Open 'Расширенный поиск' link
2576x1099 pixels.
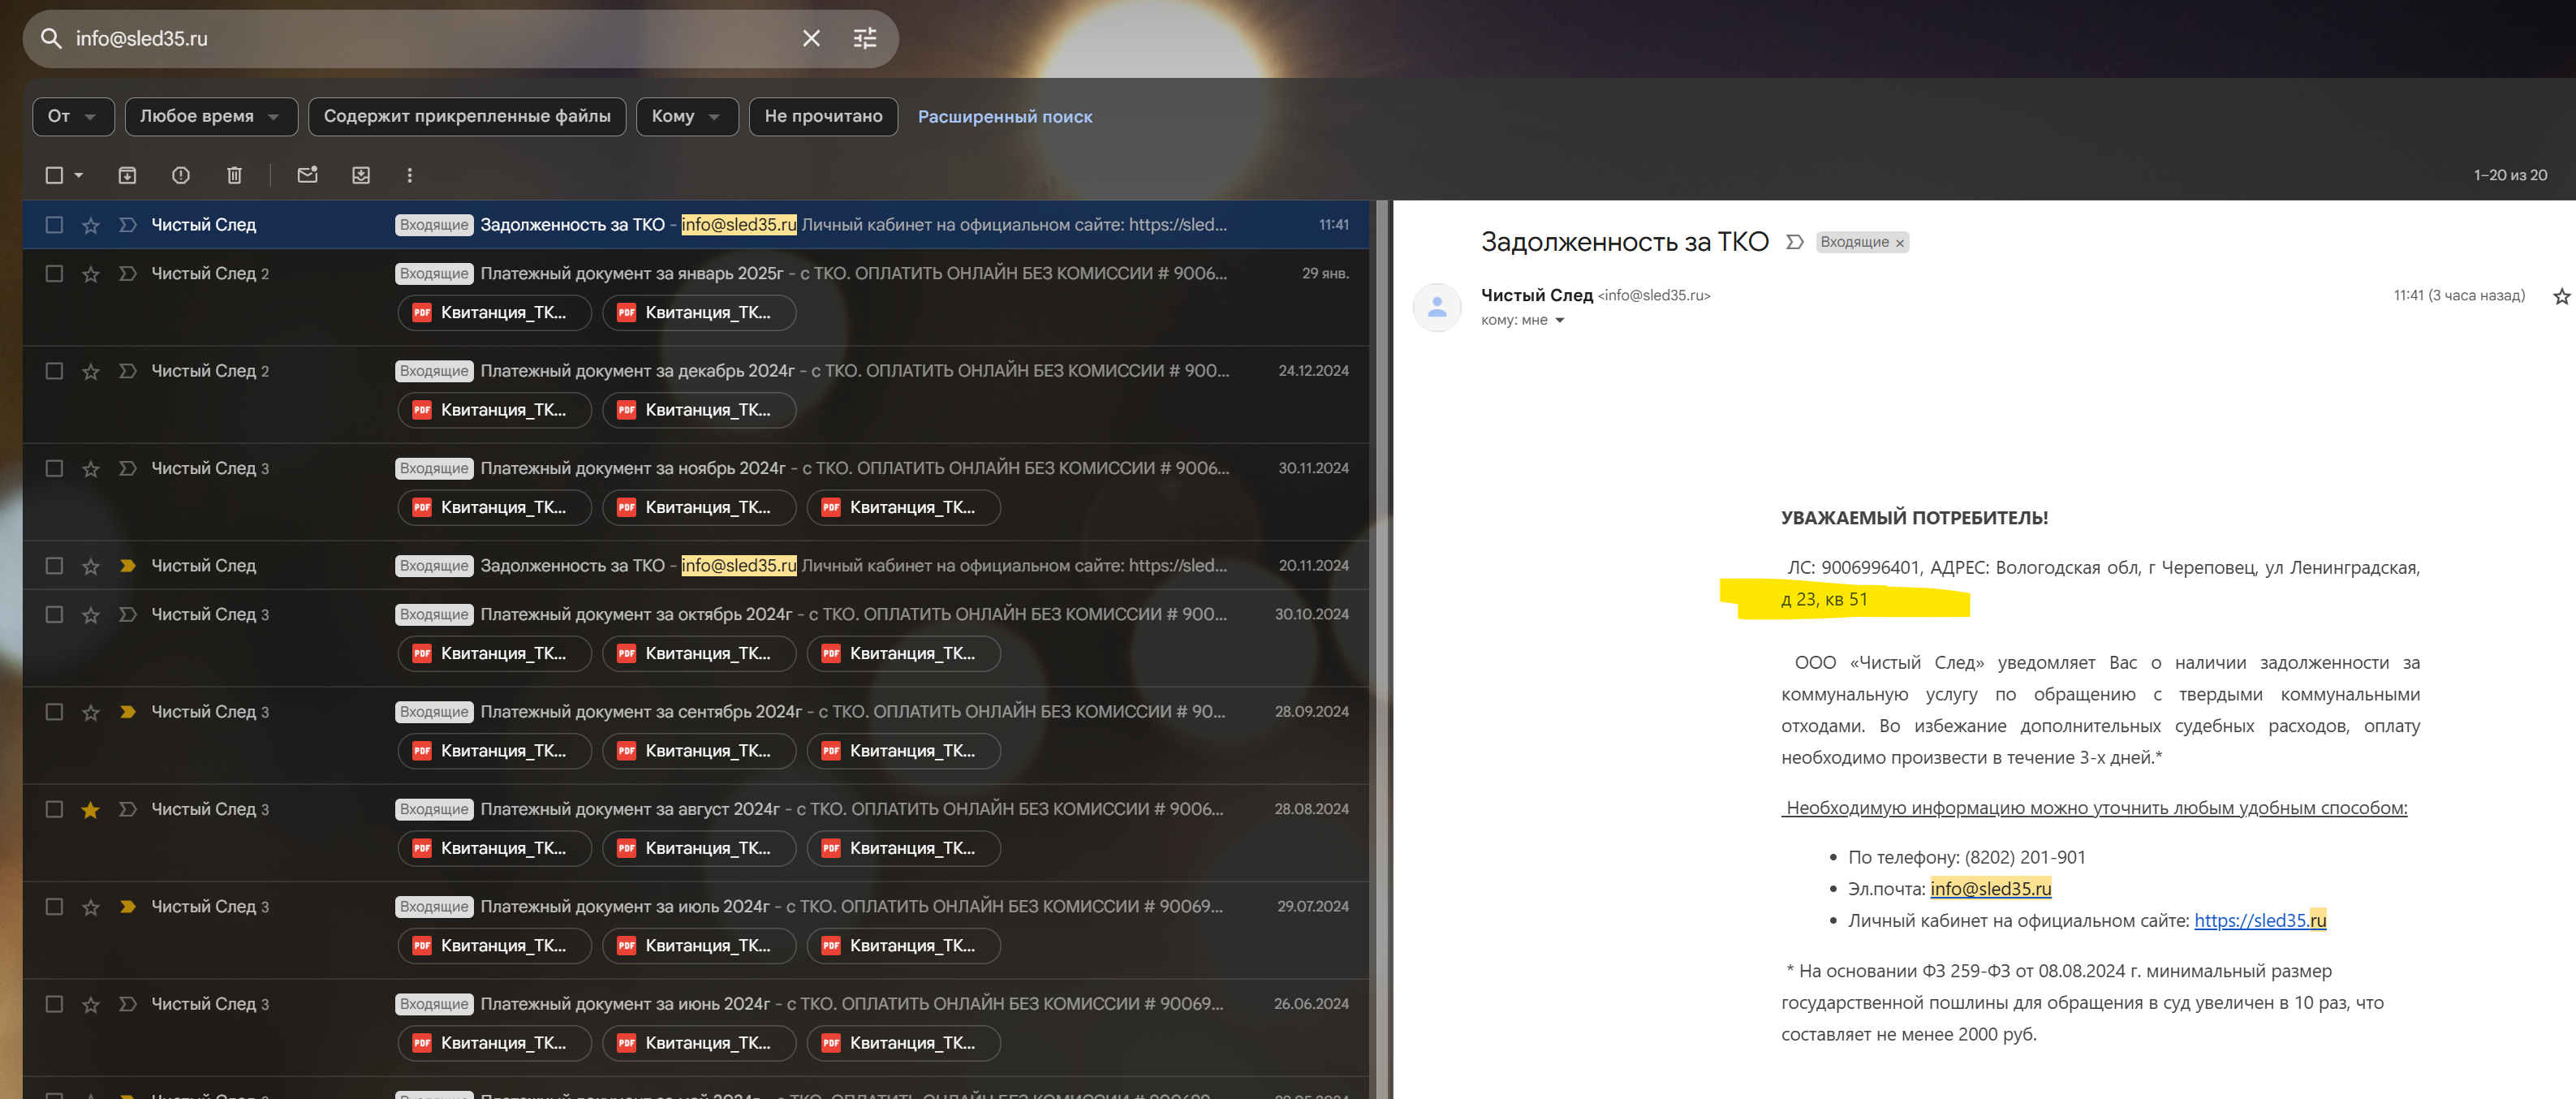click(1004, 117)
